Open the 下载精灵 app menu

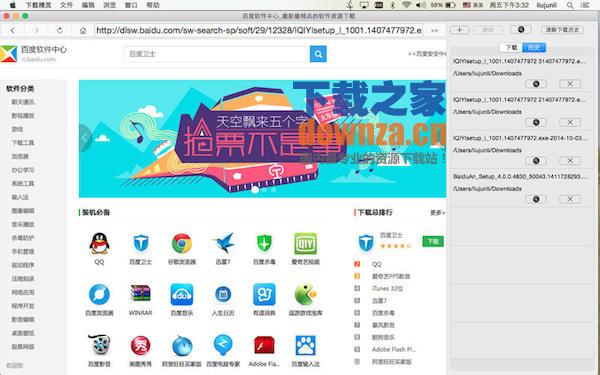[38, 5]
